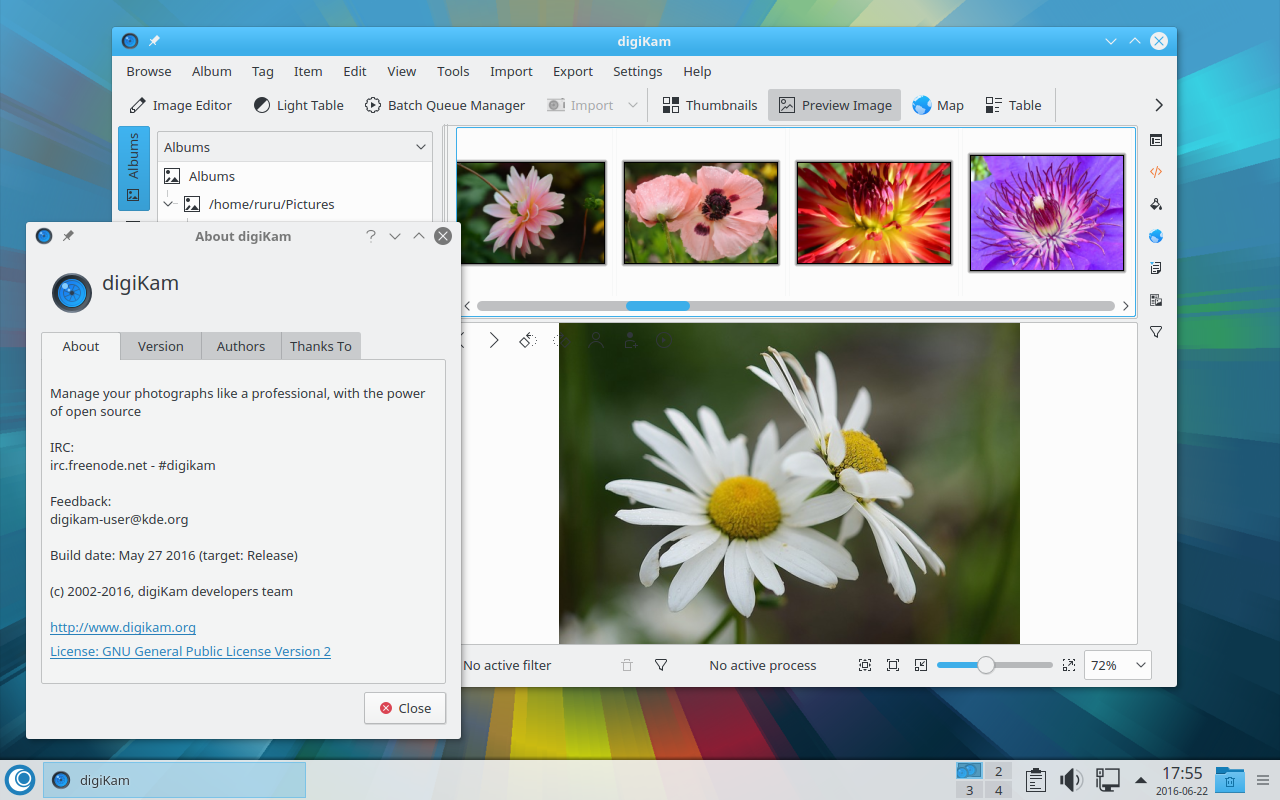Toggle Preview Image view mode

pos(835,105)
